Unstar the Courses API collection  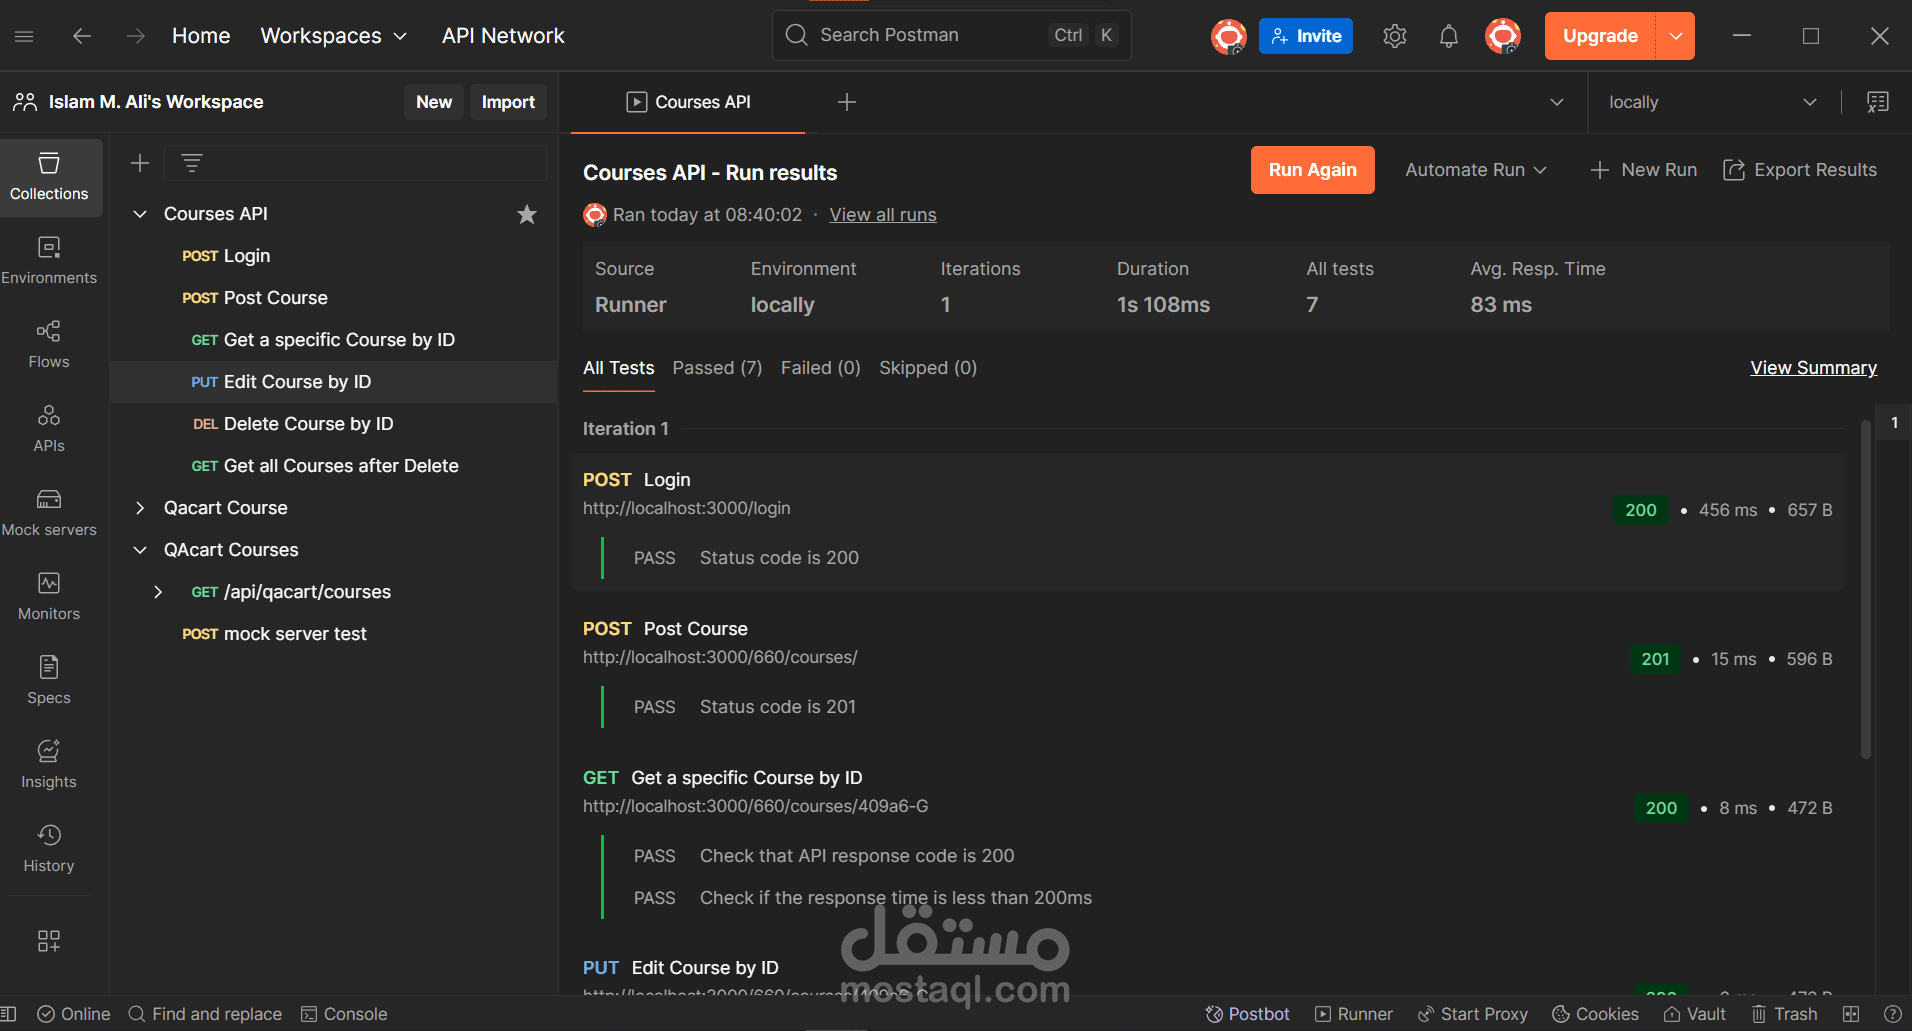point(527,214)
